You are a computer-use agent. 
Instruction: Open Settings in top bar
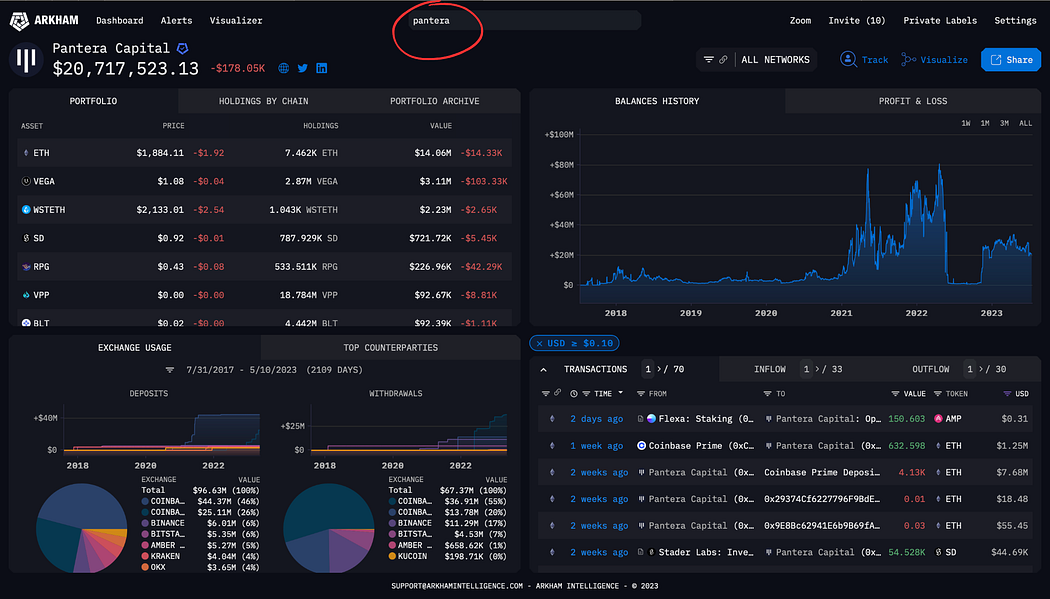1015,21
